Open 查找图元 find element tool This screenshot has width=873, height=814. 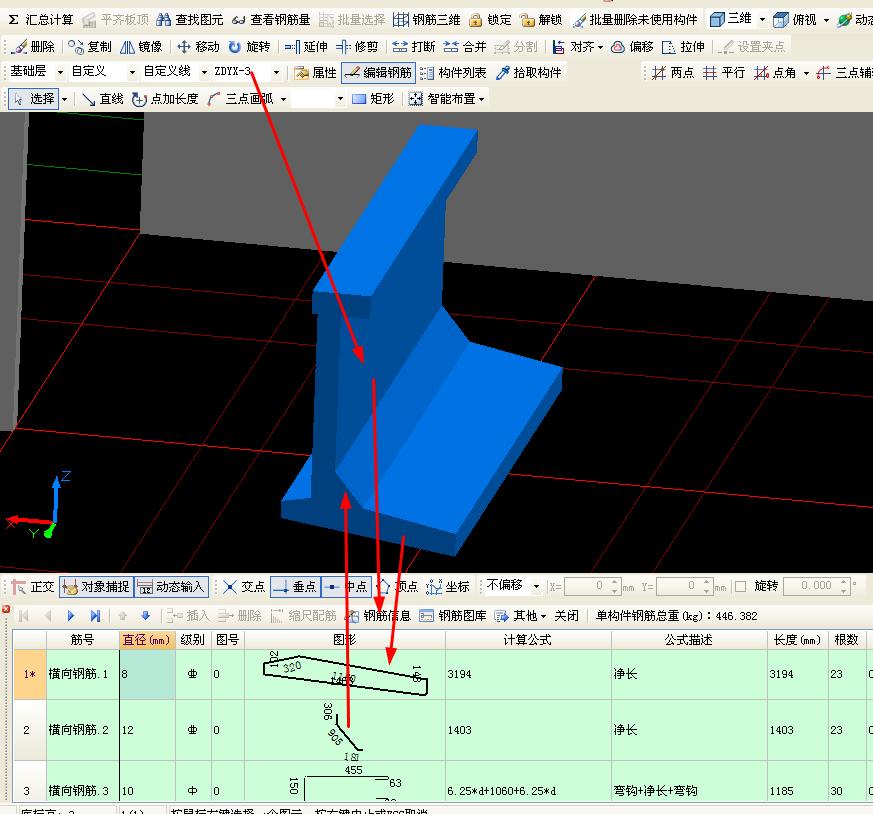click(x=189, y=20)
